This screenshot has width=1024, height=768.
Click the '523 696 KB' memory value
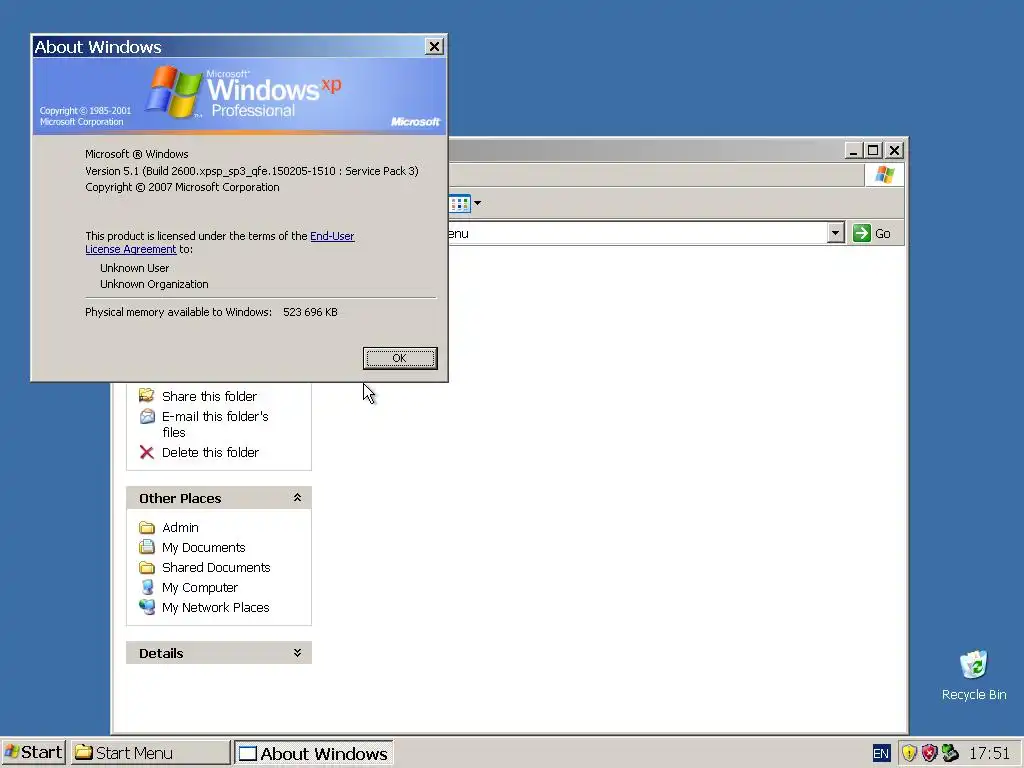(310, 312)
